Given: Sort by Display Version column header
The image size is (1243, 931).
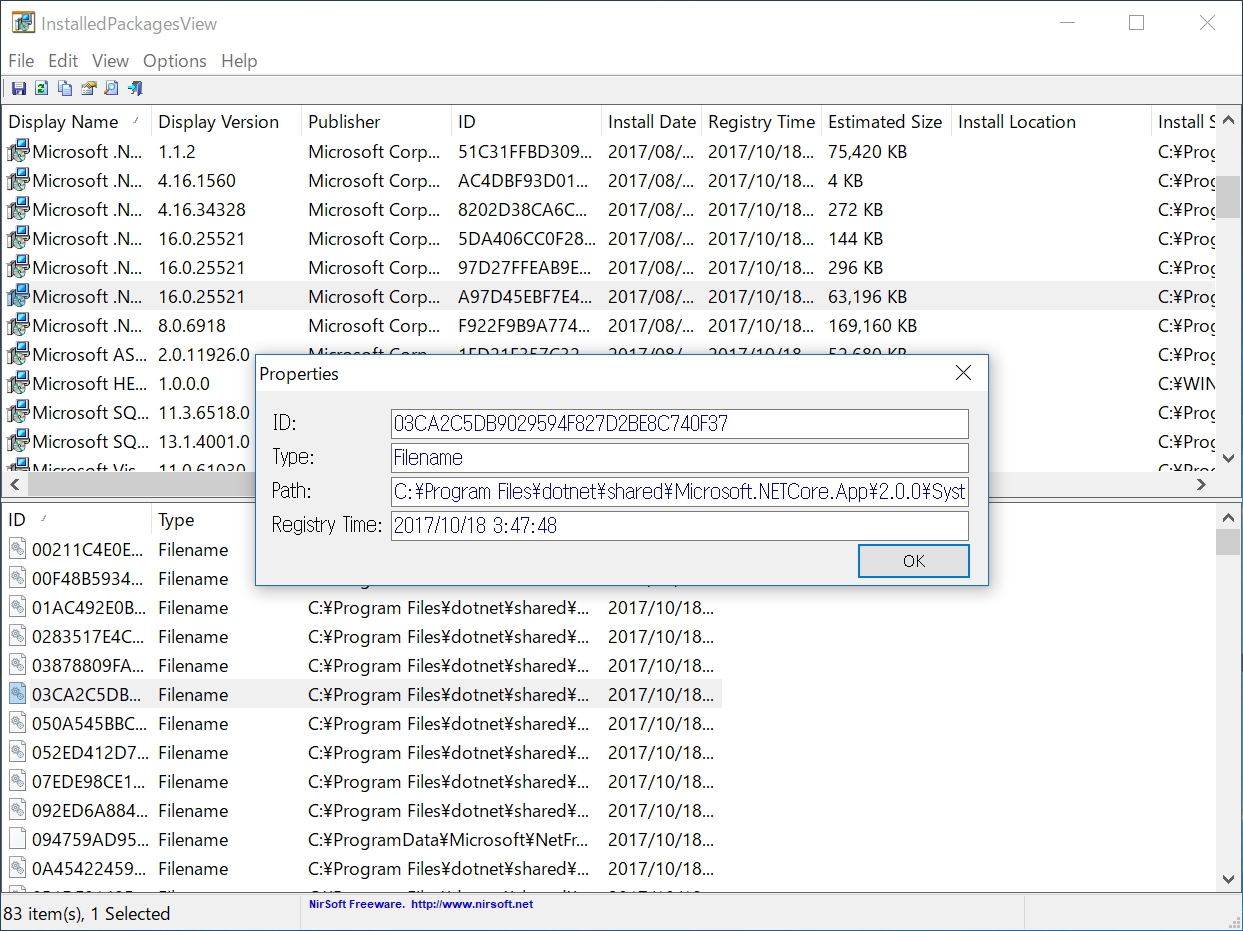Looking at the screenshot, I should pos(226,122).
